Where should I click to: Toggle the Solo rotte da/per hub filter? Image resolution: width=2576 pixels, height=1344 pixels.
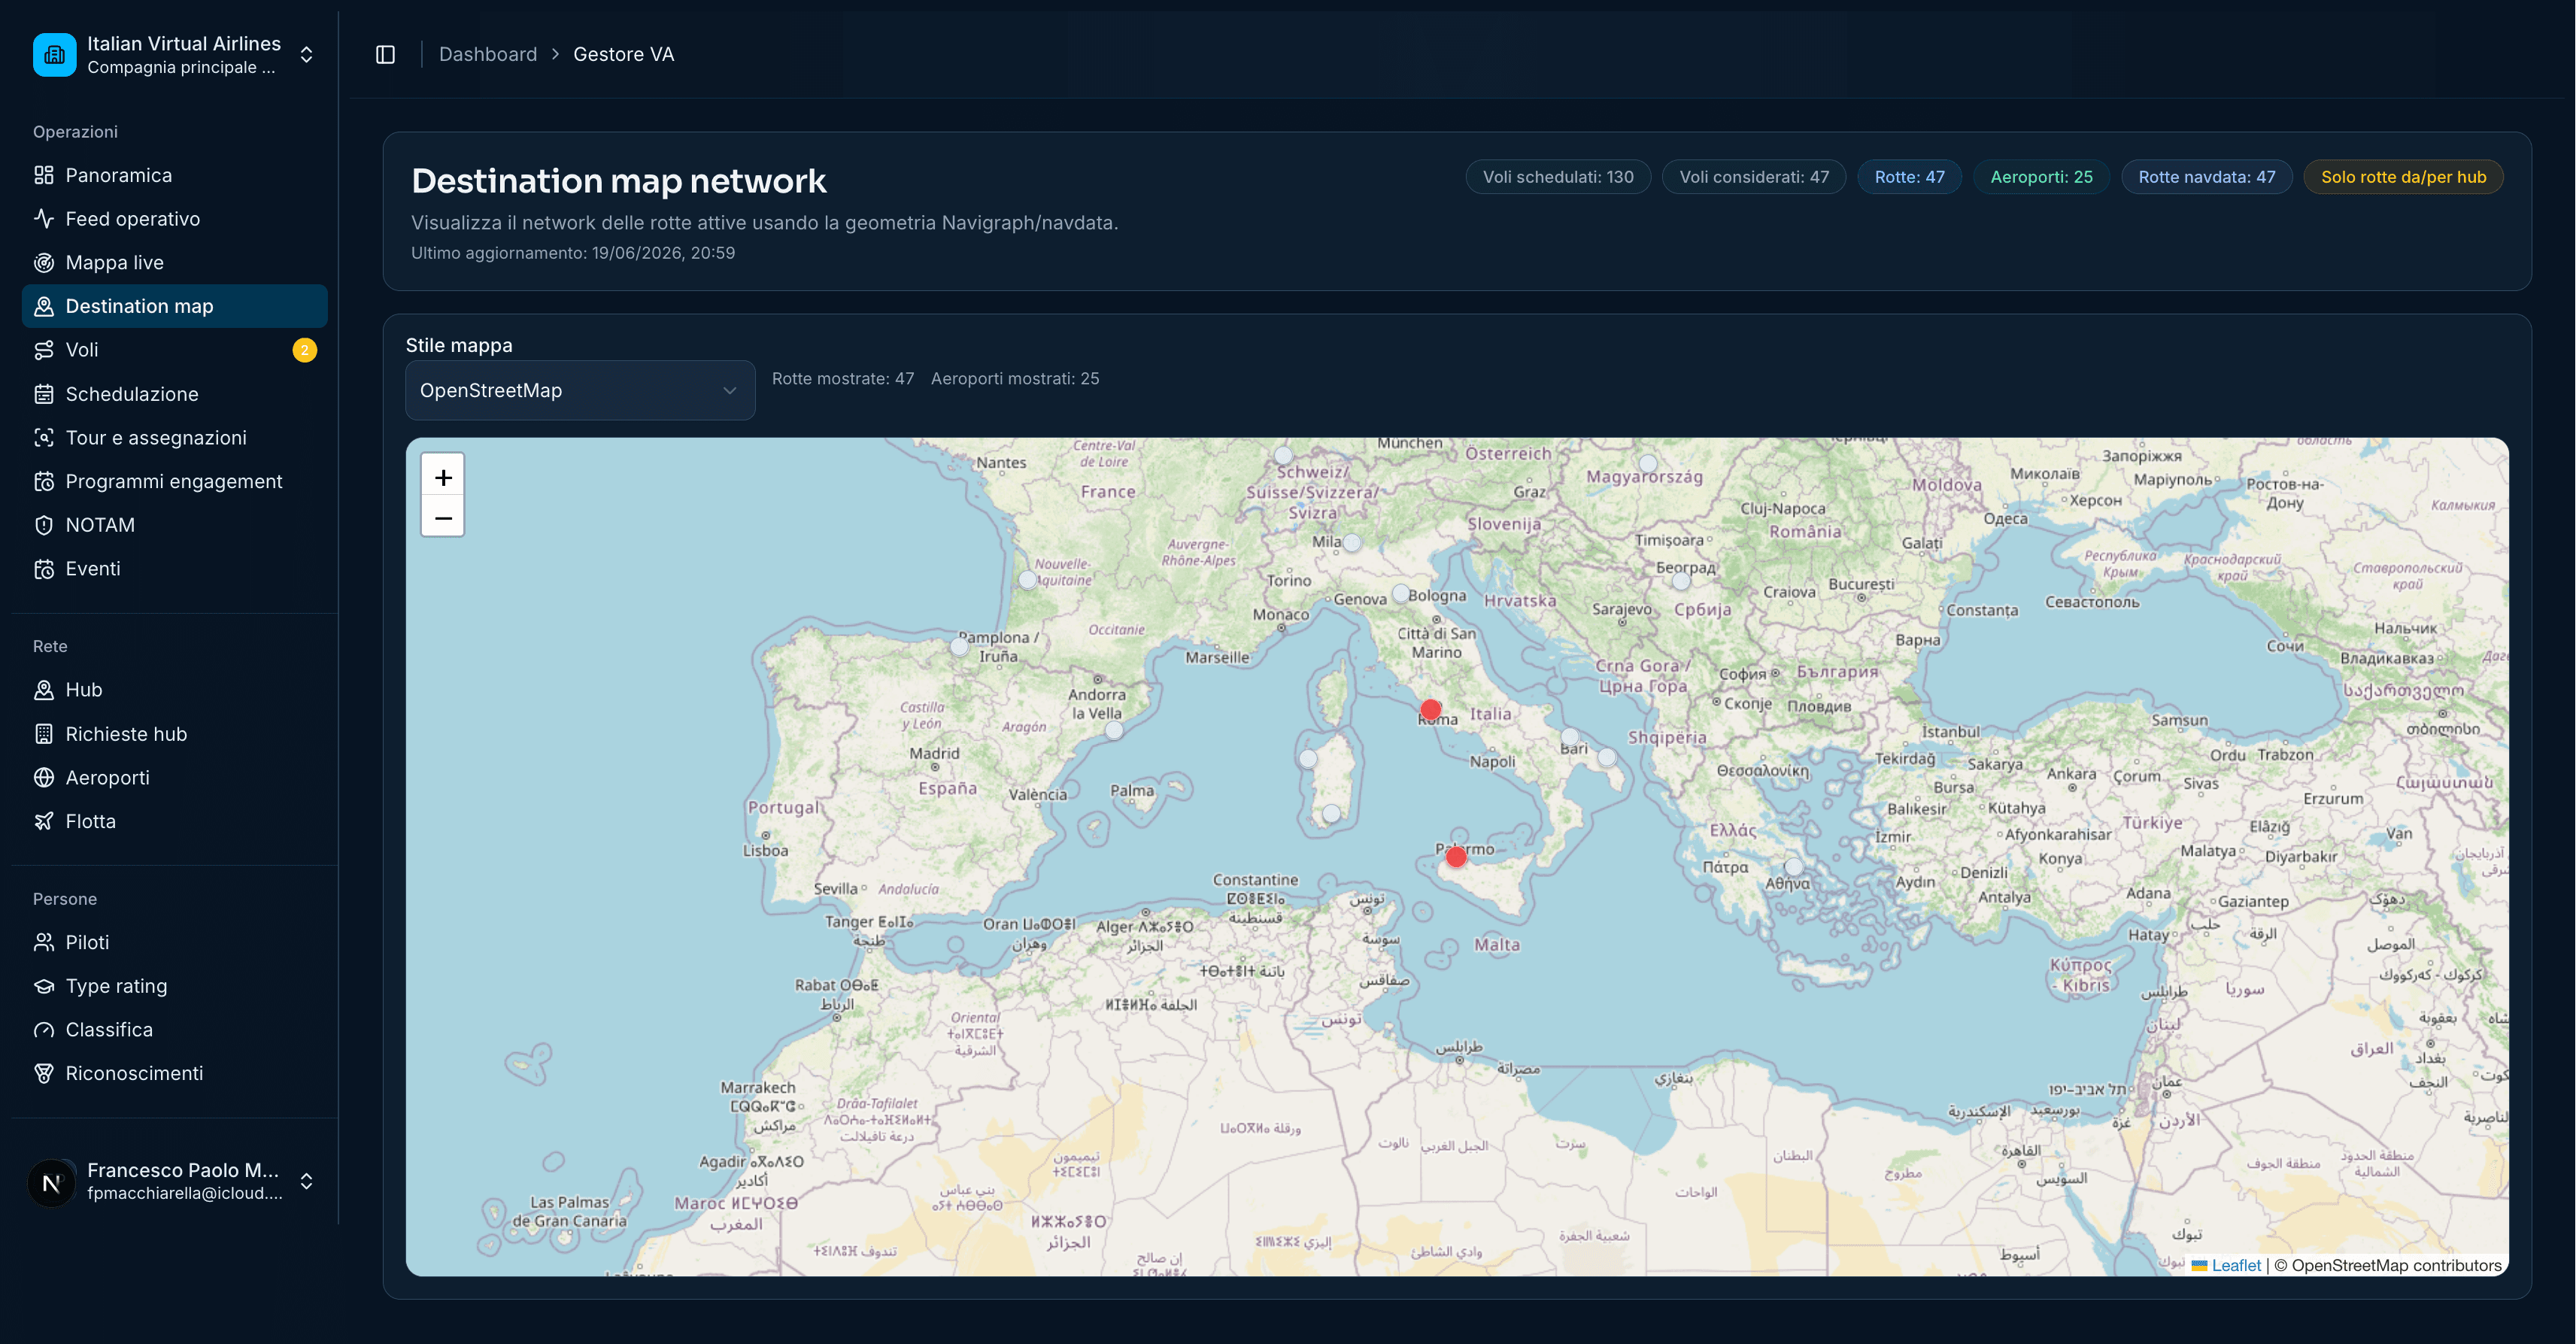coord(2403,177)
